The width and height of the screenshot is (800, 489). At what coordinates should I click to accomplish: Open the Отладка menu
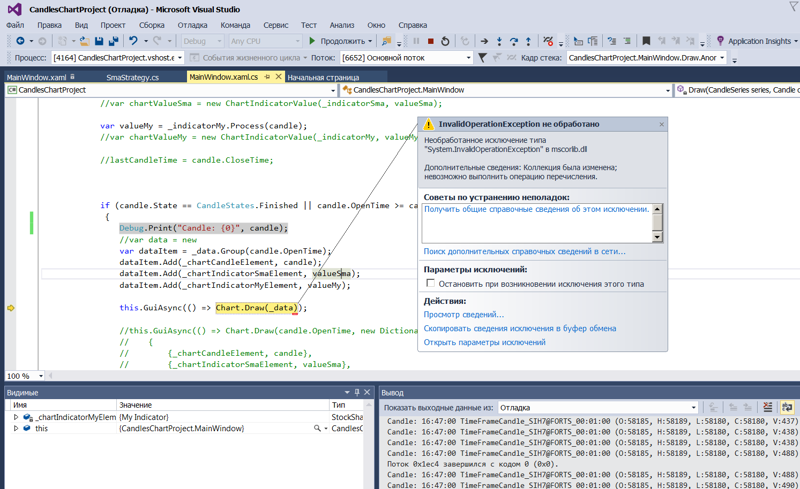click(x=192, y=25)
